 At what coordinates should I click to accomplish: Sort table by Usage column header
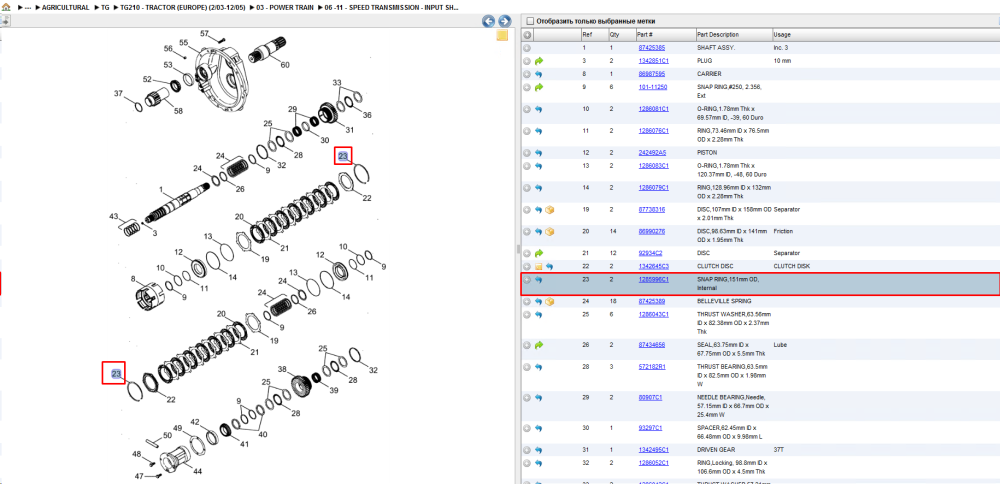[x=782, y=34]
